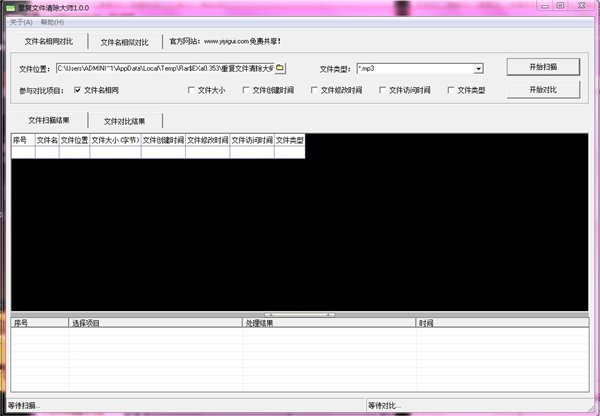Click the 等待对比 status bar text

click(384, 406)
